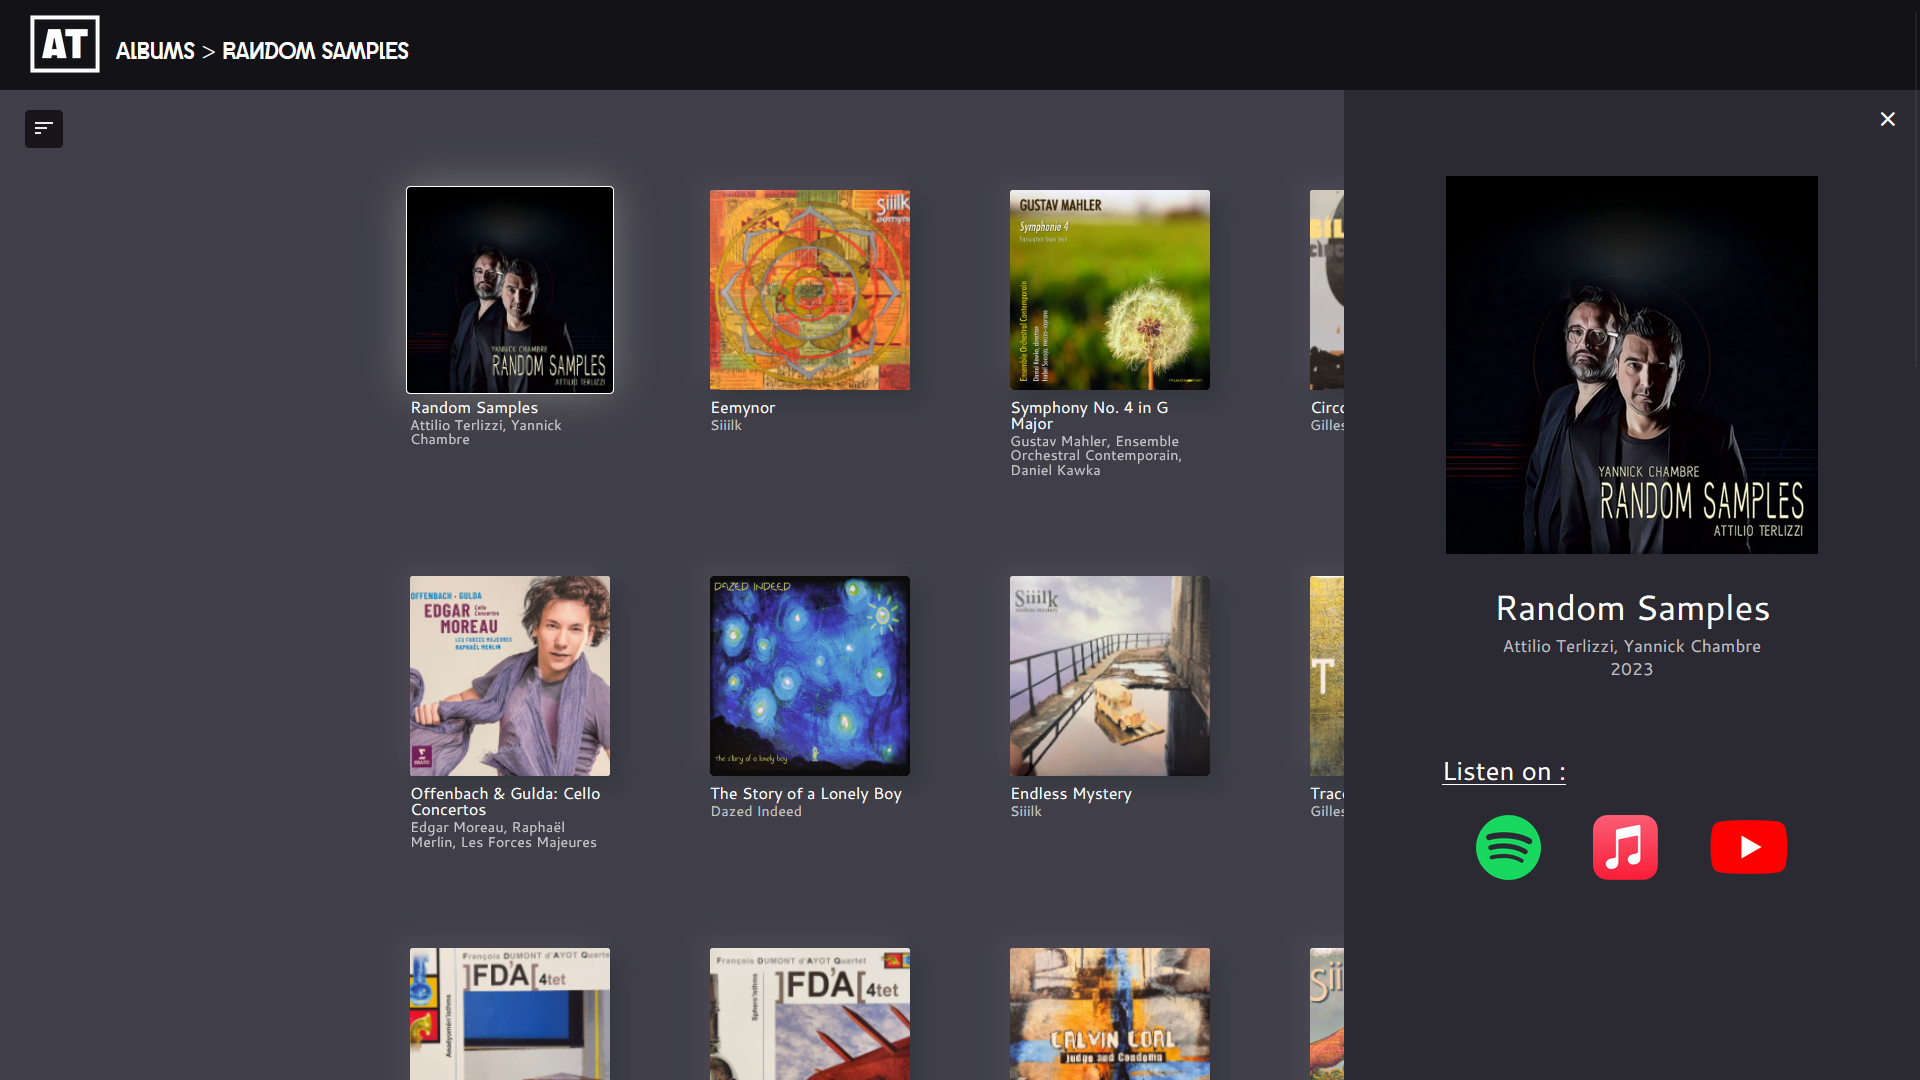This screenshot has width=1920, height=1080.
Task: Open Random Samples on Spotify
Action: pos(1508,847)
